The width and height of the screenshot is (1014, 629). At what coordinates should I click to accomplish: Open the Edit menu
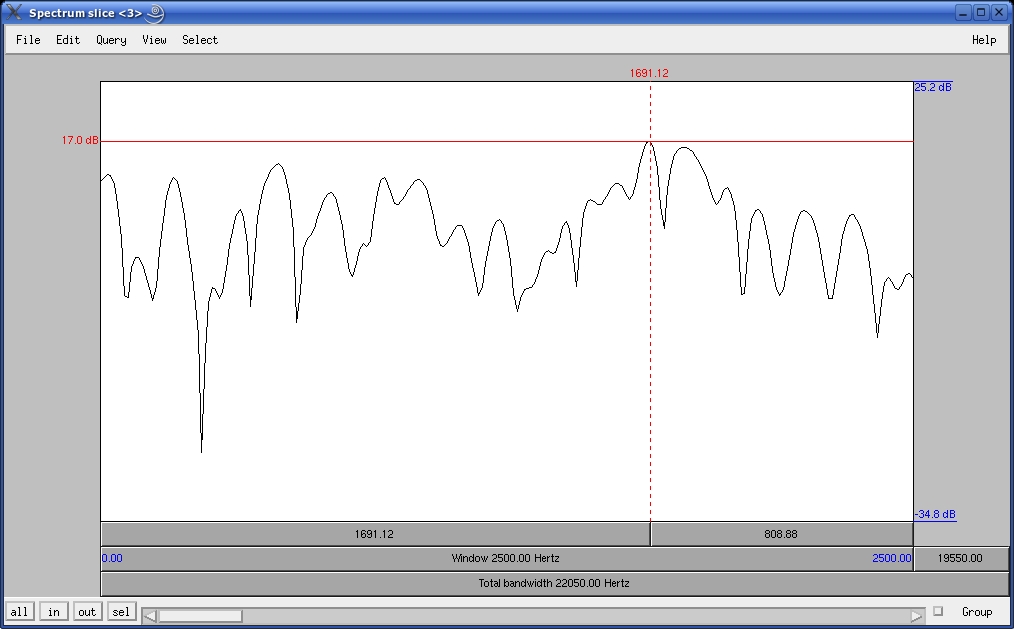click(68, 40)
